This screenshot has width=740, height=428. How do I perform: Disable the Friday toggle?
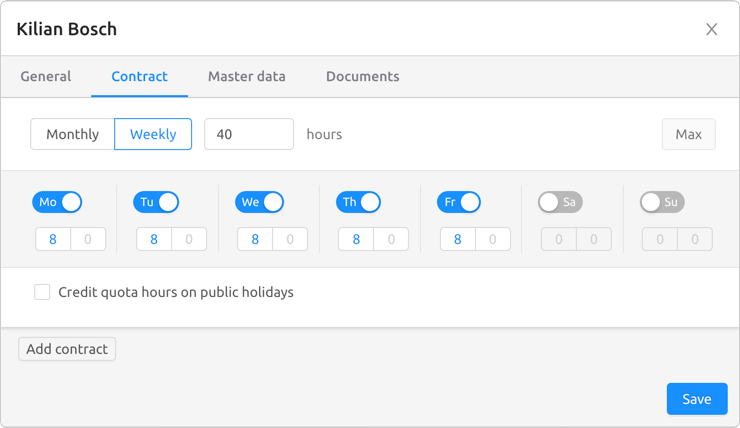[459, 202]
